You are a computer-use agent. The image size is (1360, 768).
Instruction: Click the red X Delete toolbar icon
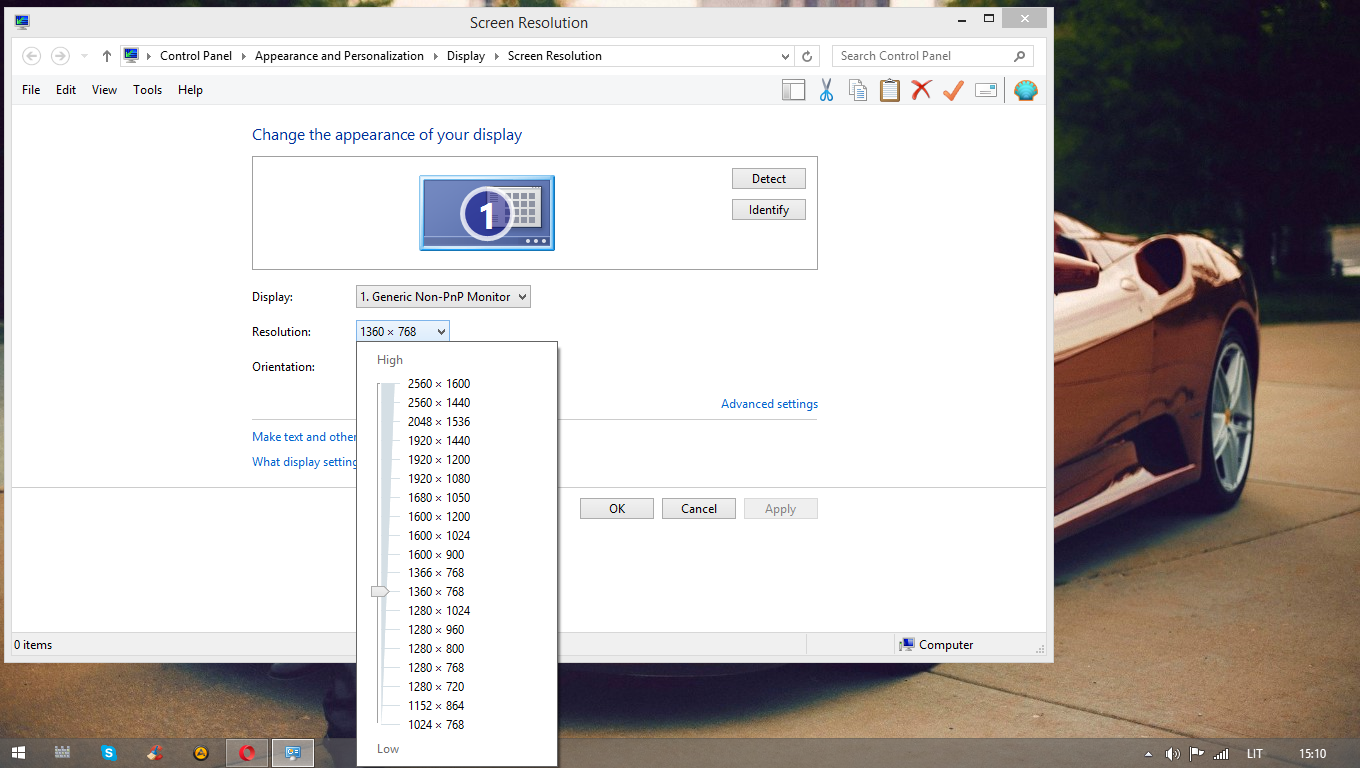click(x=921, y=90)
